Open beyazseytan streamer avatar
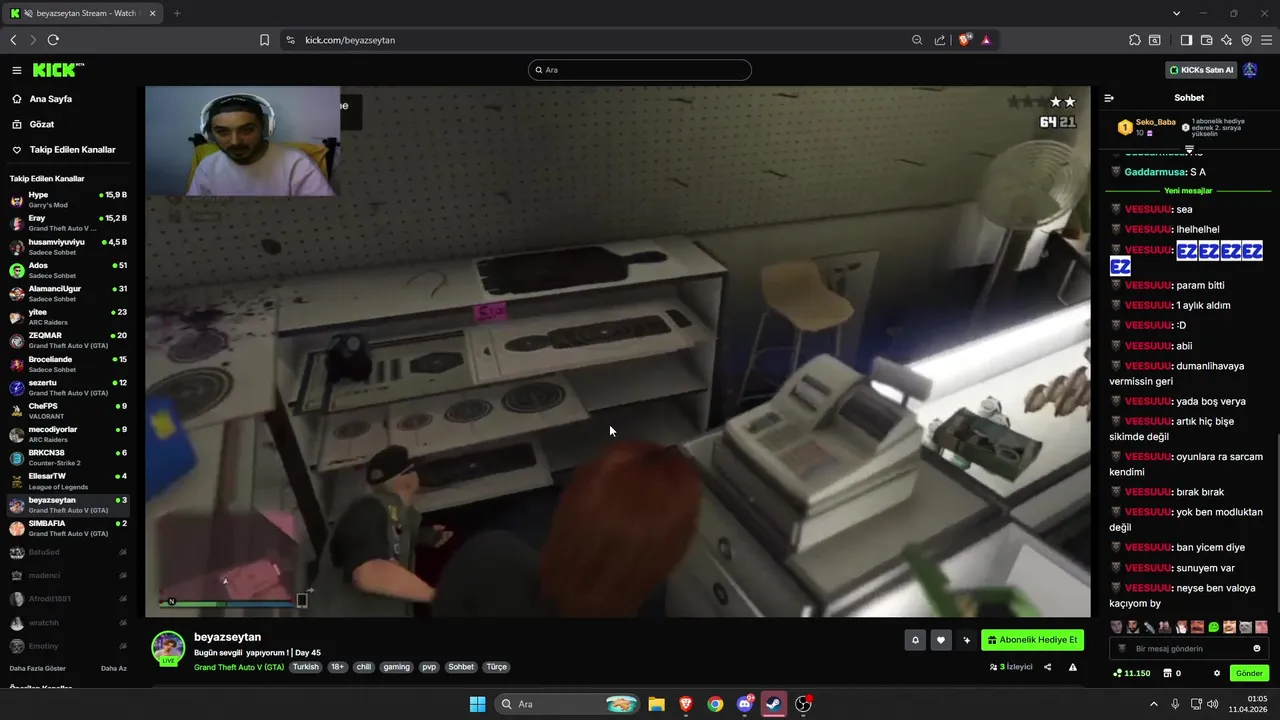Image resolution: width=1280 pixels, height=720 pixels. pos(168,647)
